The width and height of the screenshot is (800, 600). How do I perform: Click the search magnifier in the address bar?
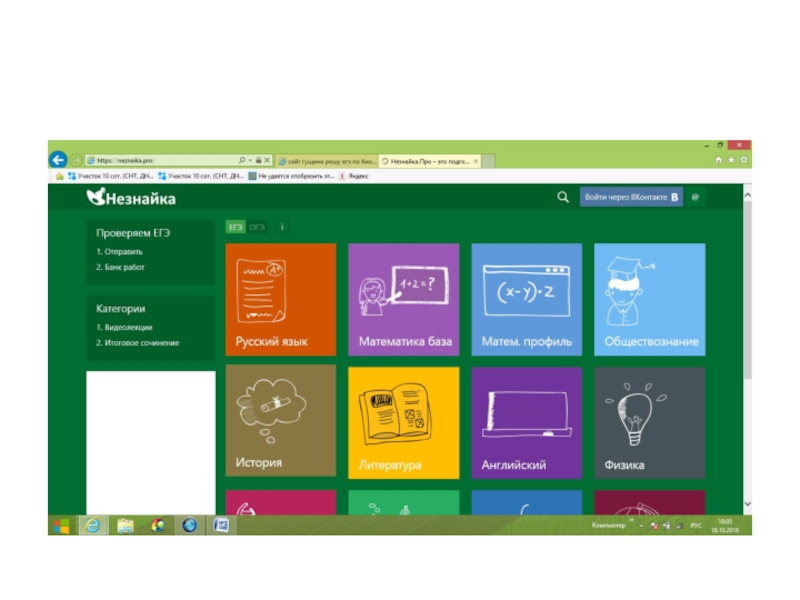(242, 160)
